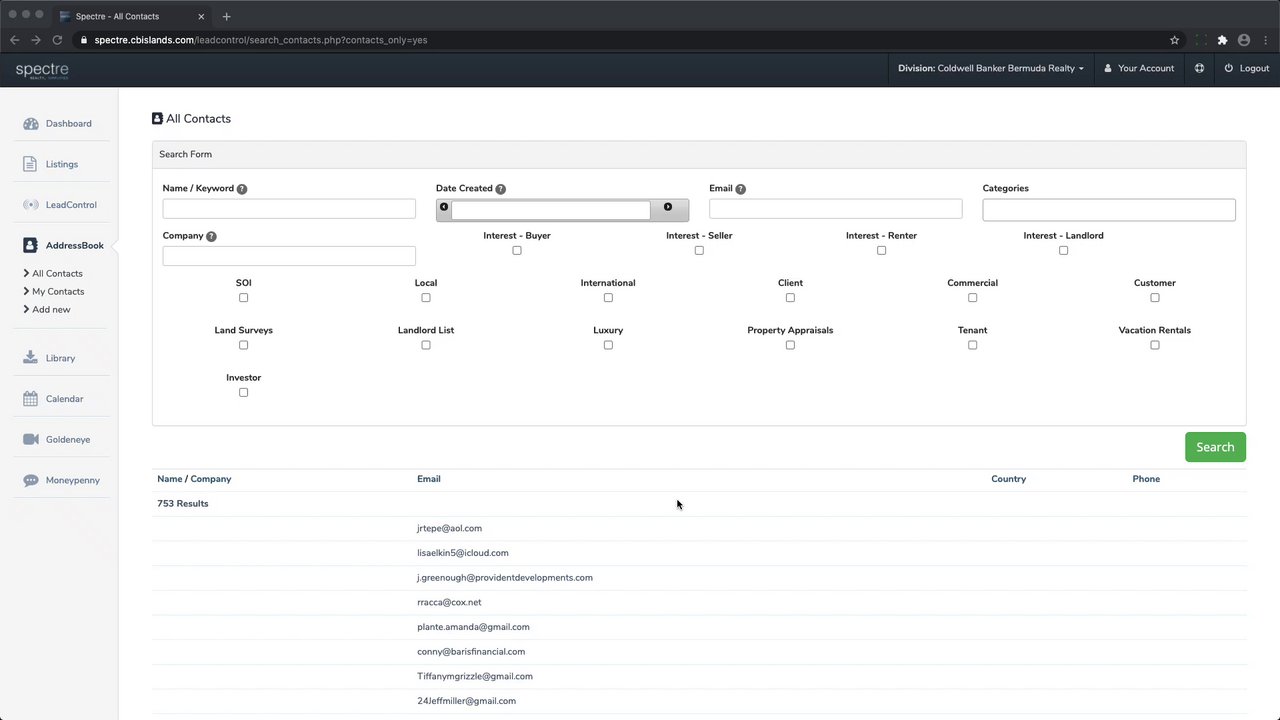1280x720 pixels.
Task: Open the Categories select field
Action: click(x=1109, y=209)
